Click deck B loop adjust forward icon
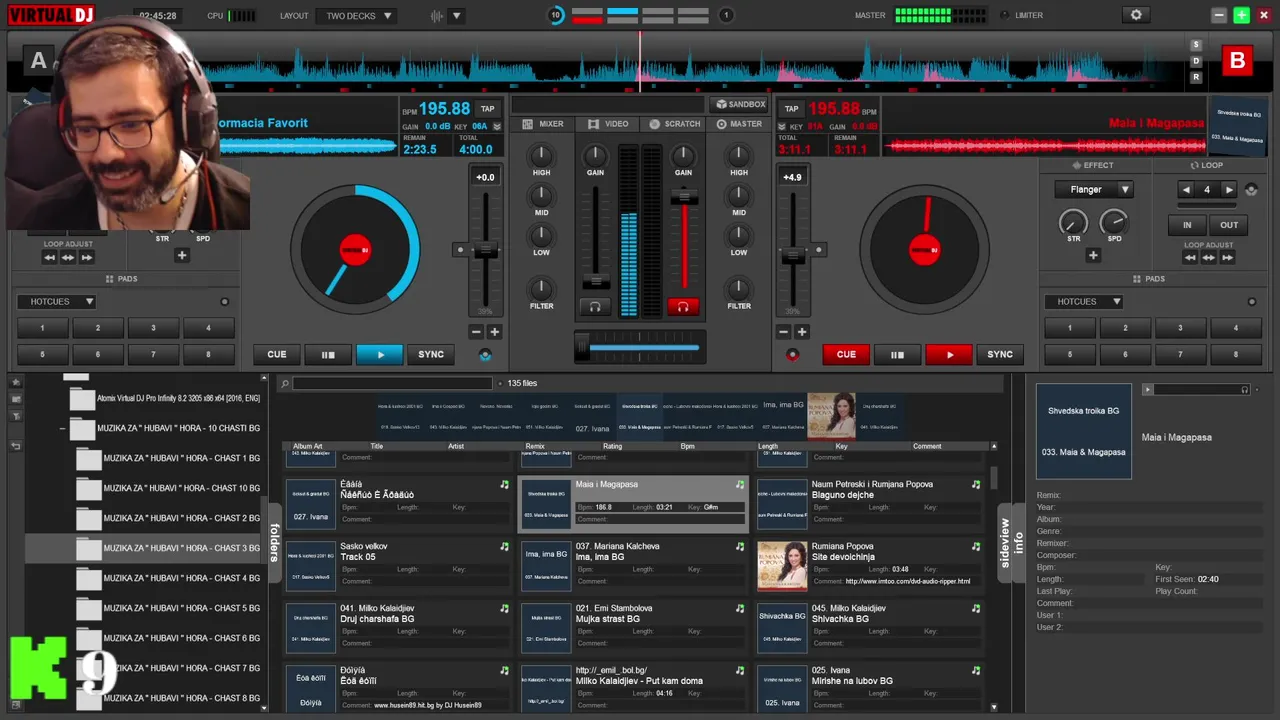Image resolution: width=1280 pixels, height=720 pixels. point(1227,257)
